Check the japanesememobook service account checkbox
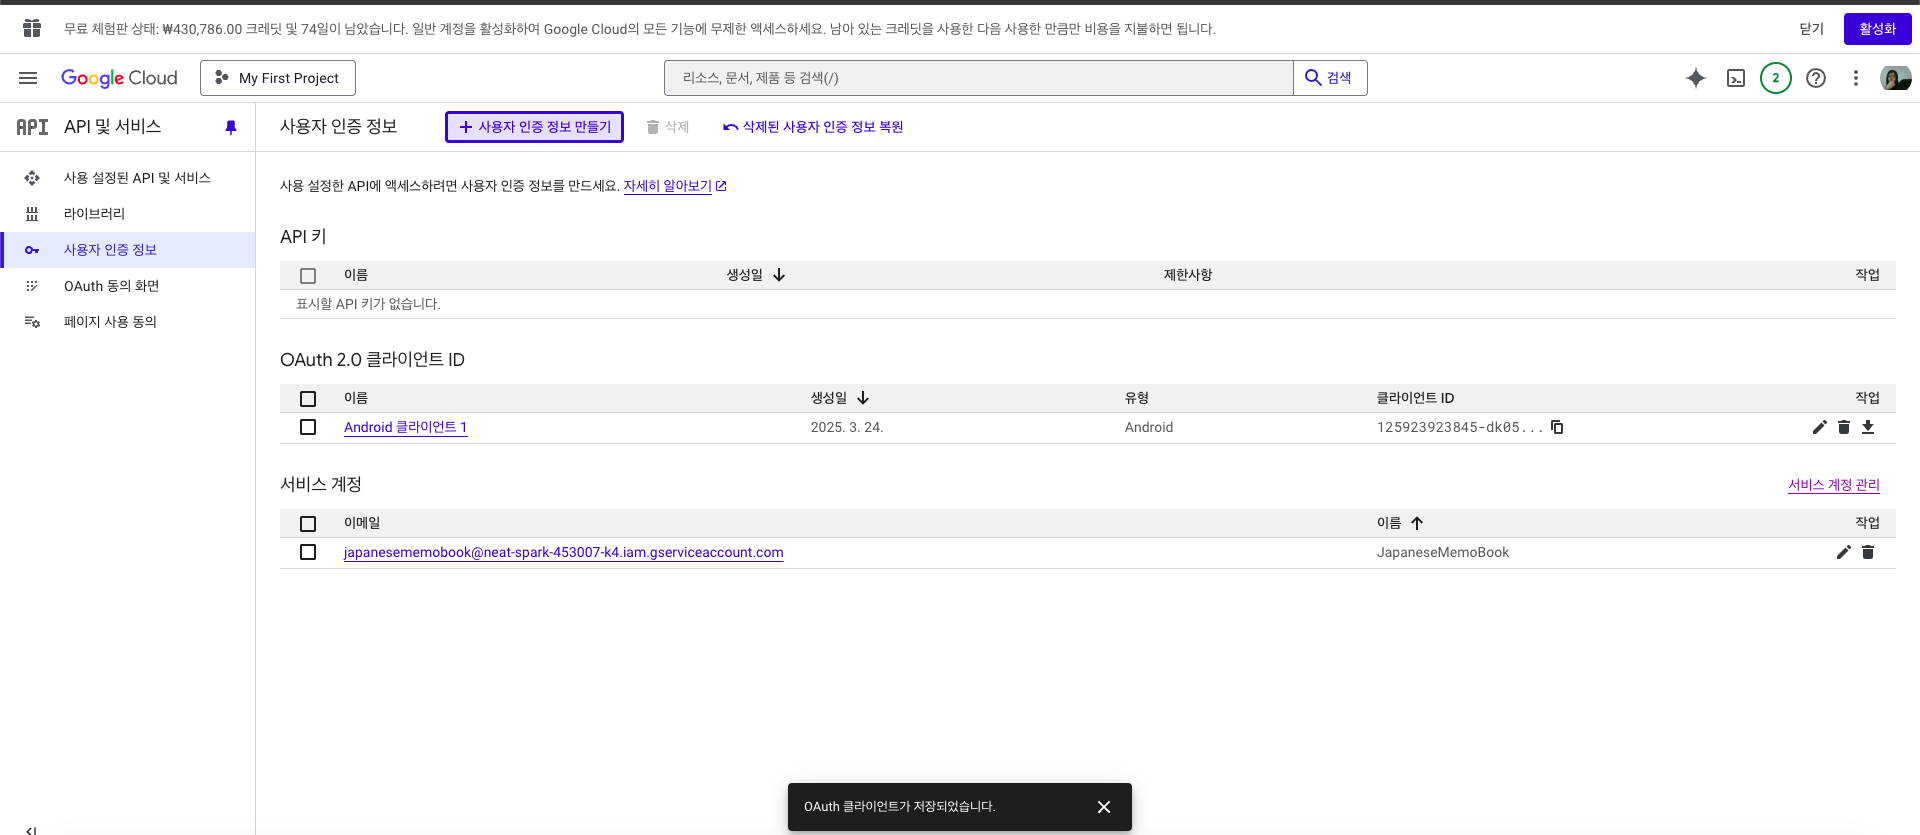The width and height of the screenshot is (1920, 835). pyautogui.click(x=308, y=552)
